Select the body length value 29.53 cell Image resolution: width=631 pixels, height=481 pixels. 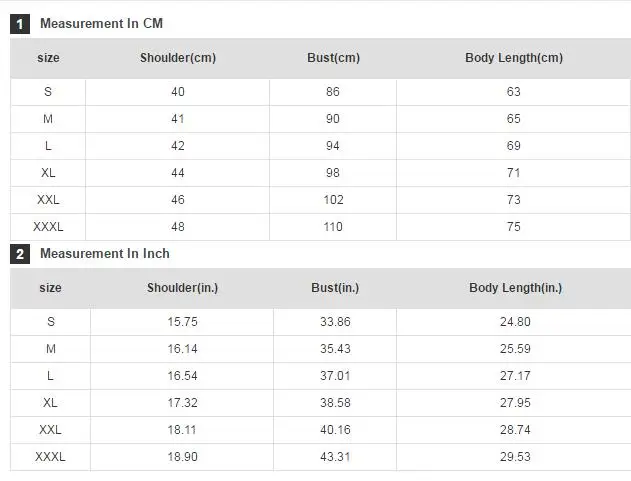[515, 457]
